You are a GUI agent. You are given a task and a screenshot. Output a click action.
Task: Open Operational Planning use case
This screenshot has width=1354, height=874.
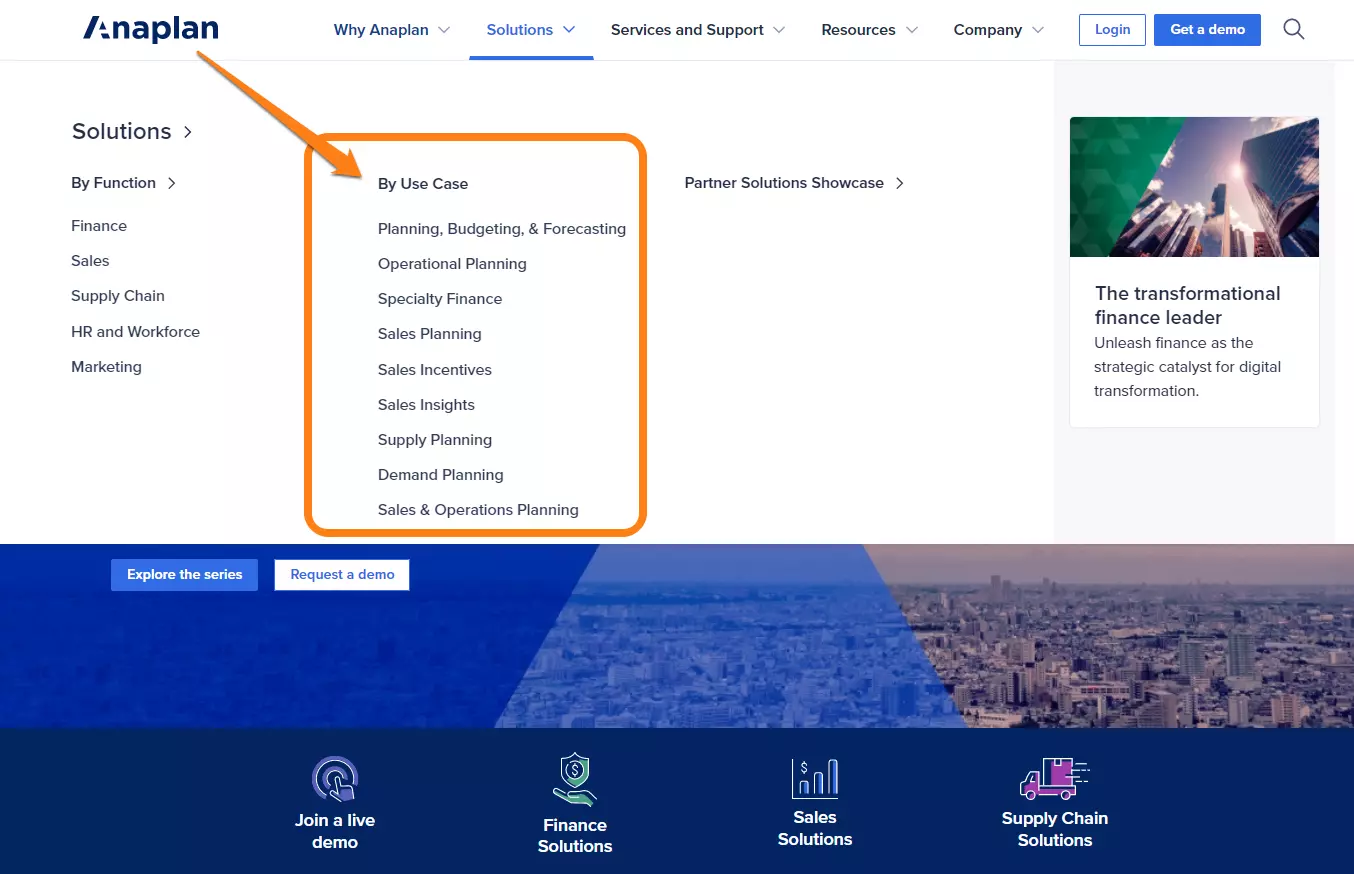pos(452,264)
